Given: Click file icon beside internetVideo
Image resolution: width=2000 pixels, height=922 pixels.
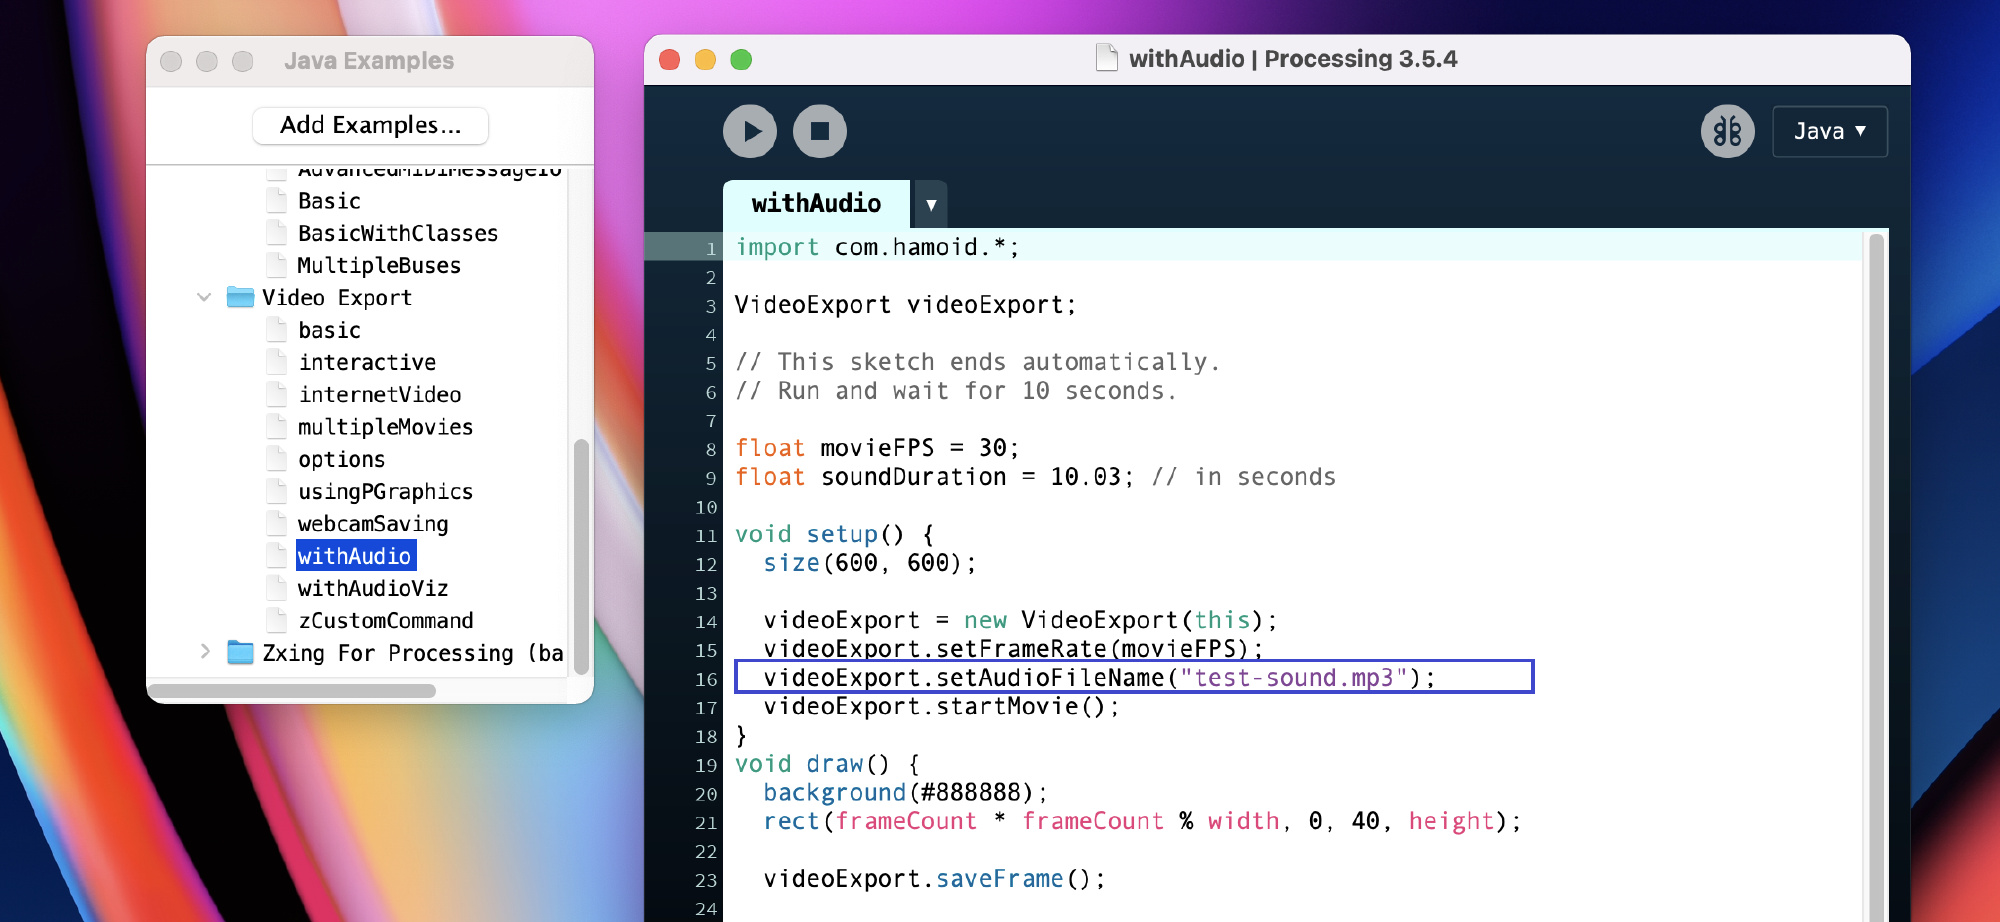Looking at the screenshot, I should (277, 393).
